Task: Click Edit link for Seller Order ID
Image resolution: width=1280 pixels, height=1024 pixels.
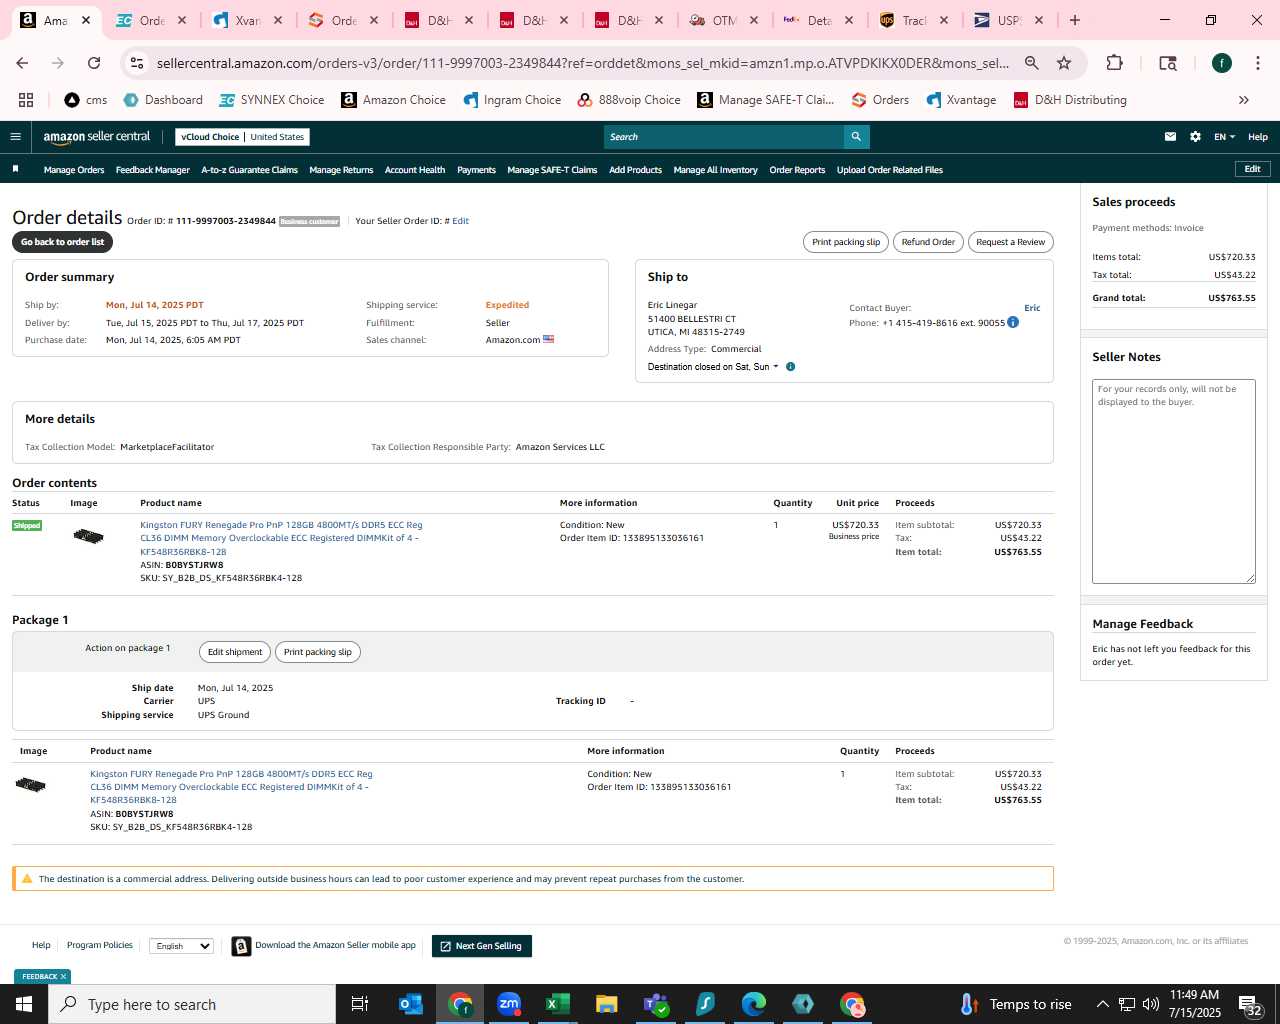Action: [x=460, y=221]
